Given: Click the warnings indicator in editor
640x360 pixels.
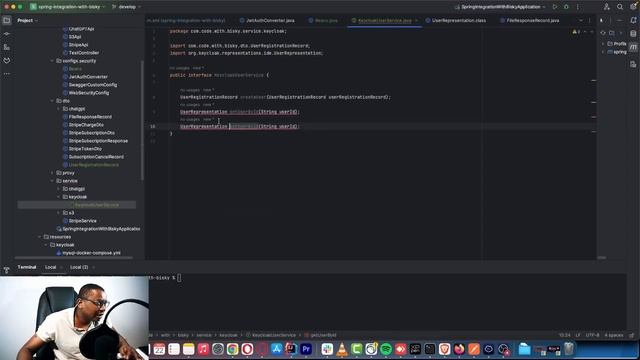Looking at the screenshot, I should click(x=576, y=32).
